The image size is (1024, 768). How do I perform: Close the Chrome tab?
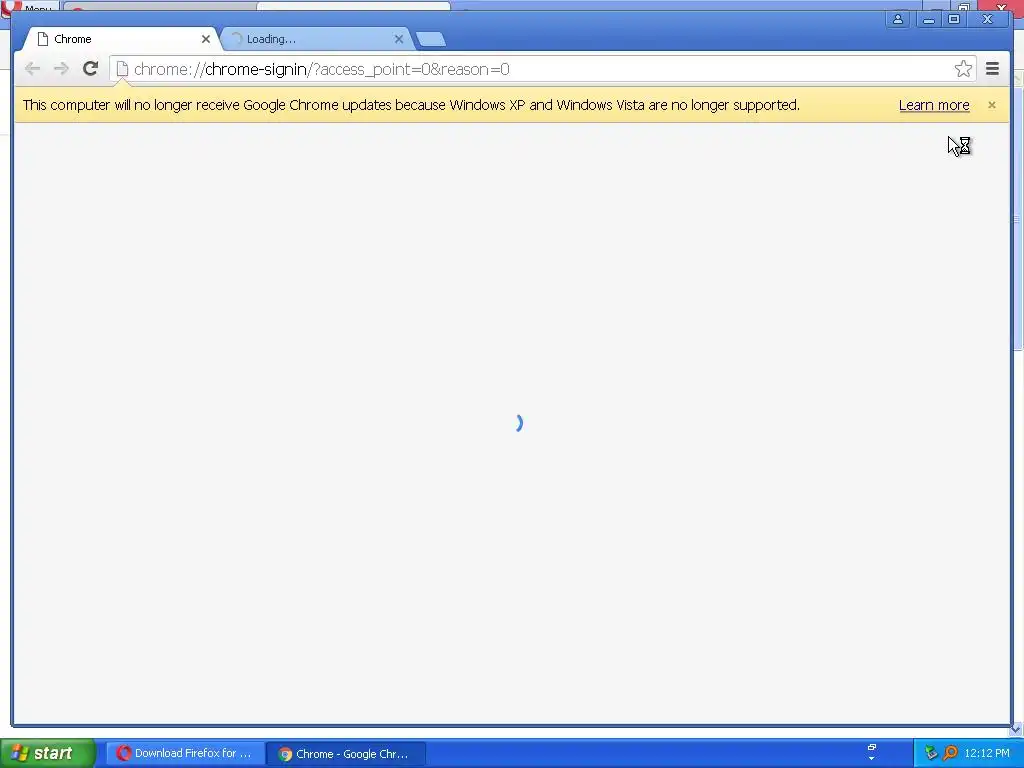[206, 39]
